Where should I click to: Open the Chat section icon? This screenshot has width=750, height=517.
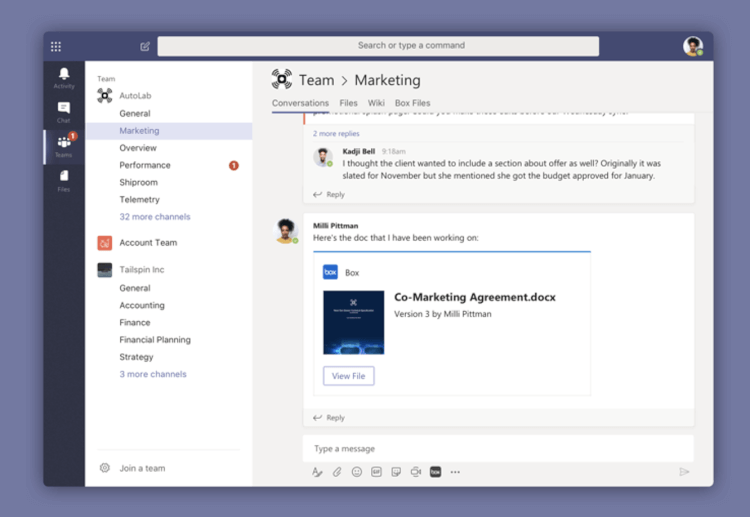point(64,111)
